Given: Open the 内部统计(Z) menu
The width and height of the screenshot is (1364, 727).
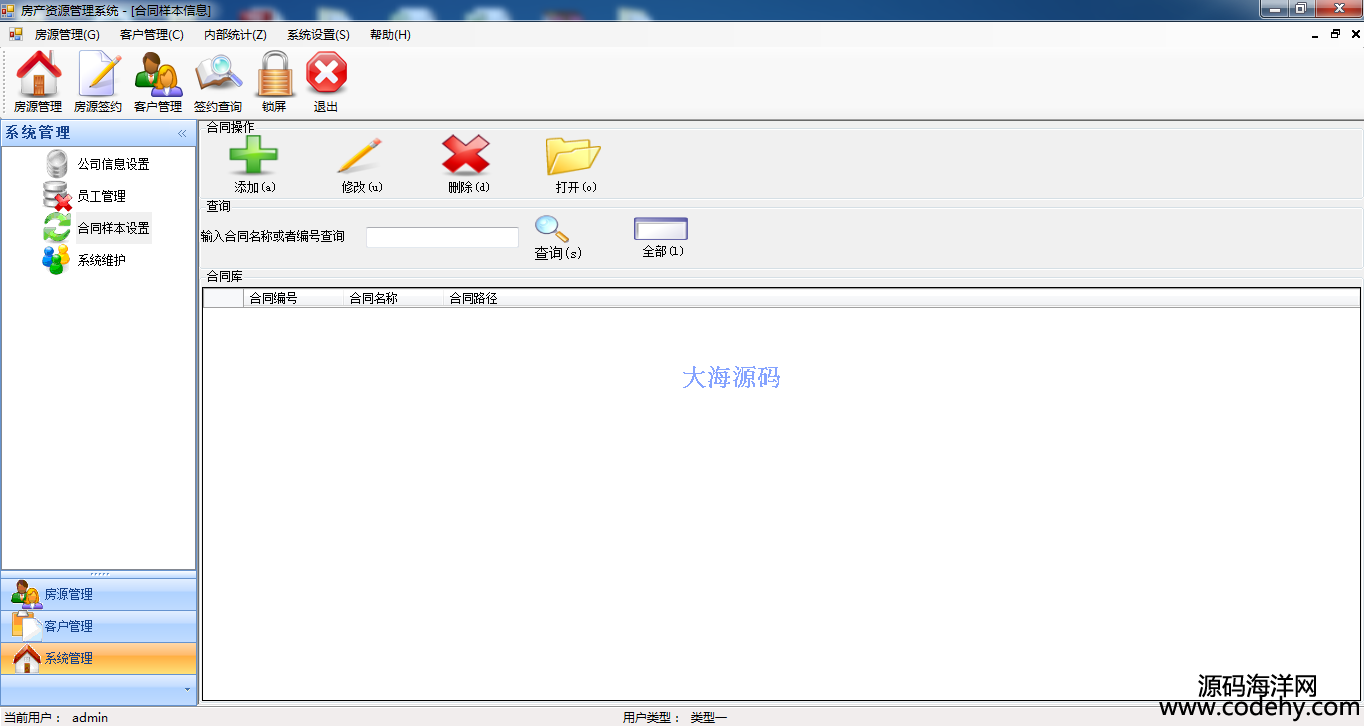Looking at the screenshot, I should click(x=235, y=35).
